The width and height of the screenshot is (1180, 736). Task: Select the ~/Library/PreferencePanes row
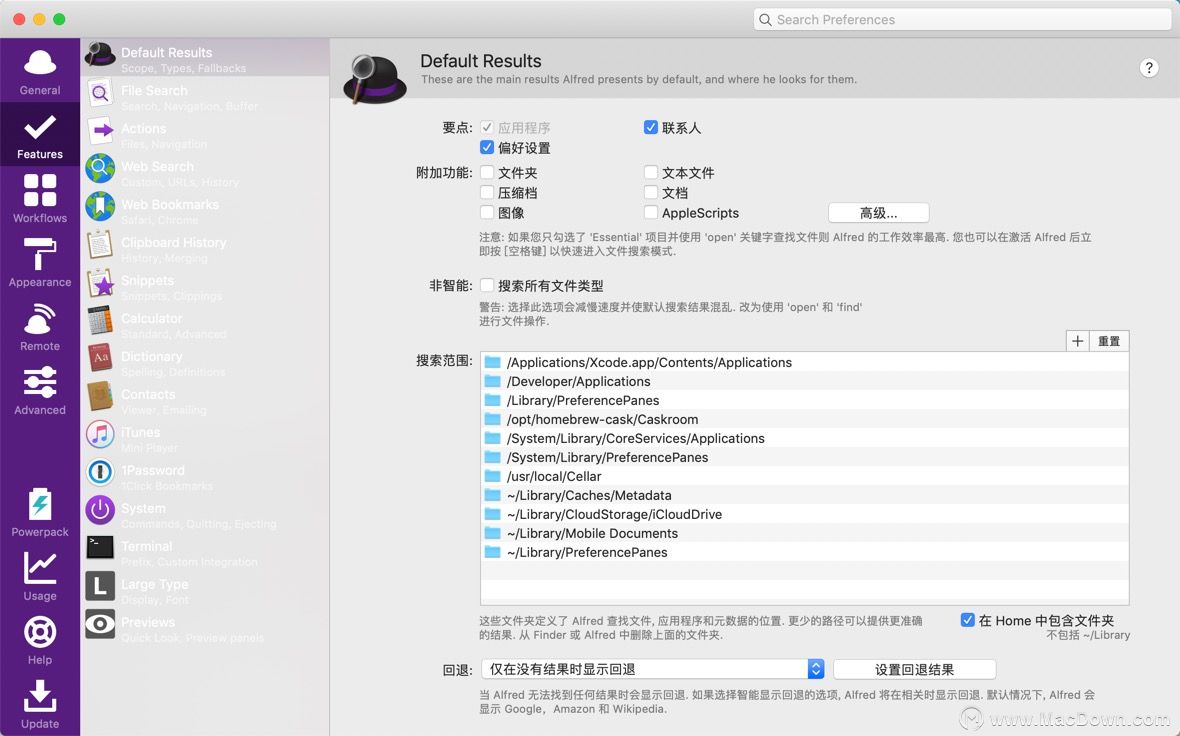804,552
